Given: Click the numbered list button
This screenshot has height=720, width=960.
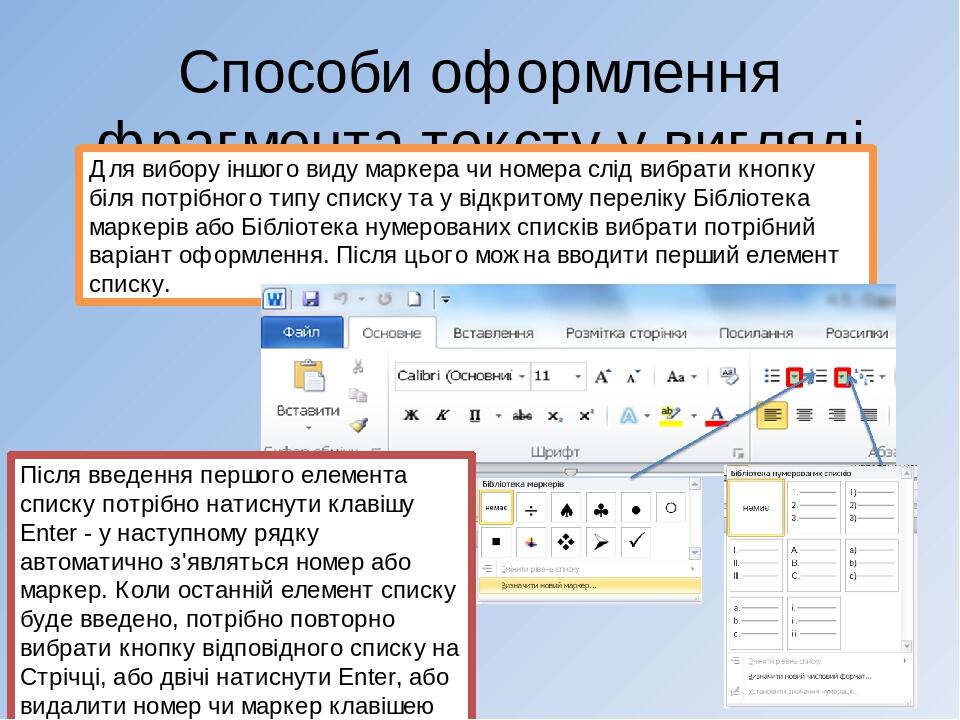Looking at the screenshot, I should (819, 376).
